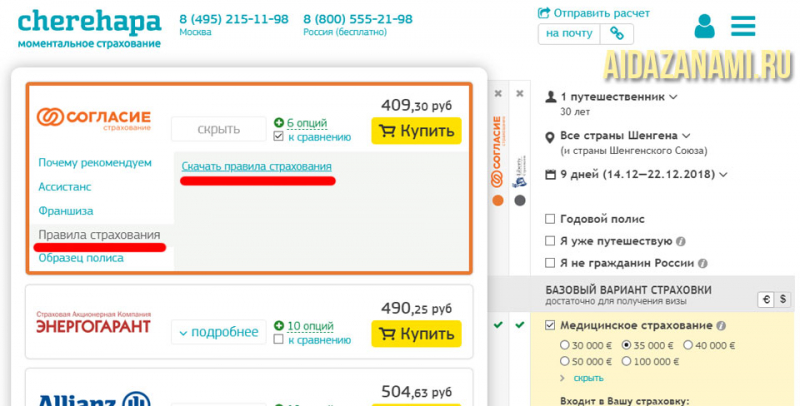This screenshot has width=800, height=406.
Task: Remove Soglasie from comparison column
Action: tap(498, 93)
